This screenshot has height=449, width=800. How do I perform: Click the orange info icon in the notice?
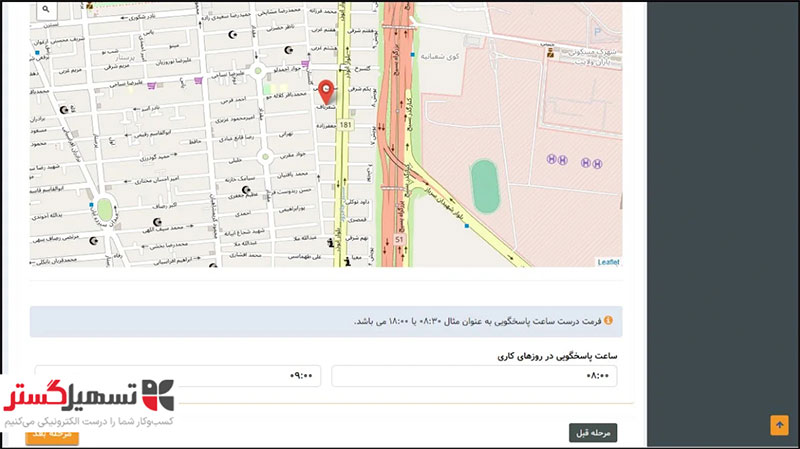[607, 321]
